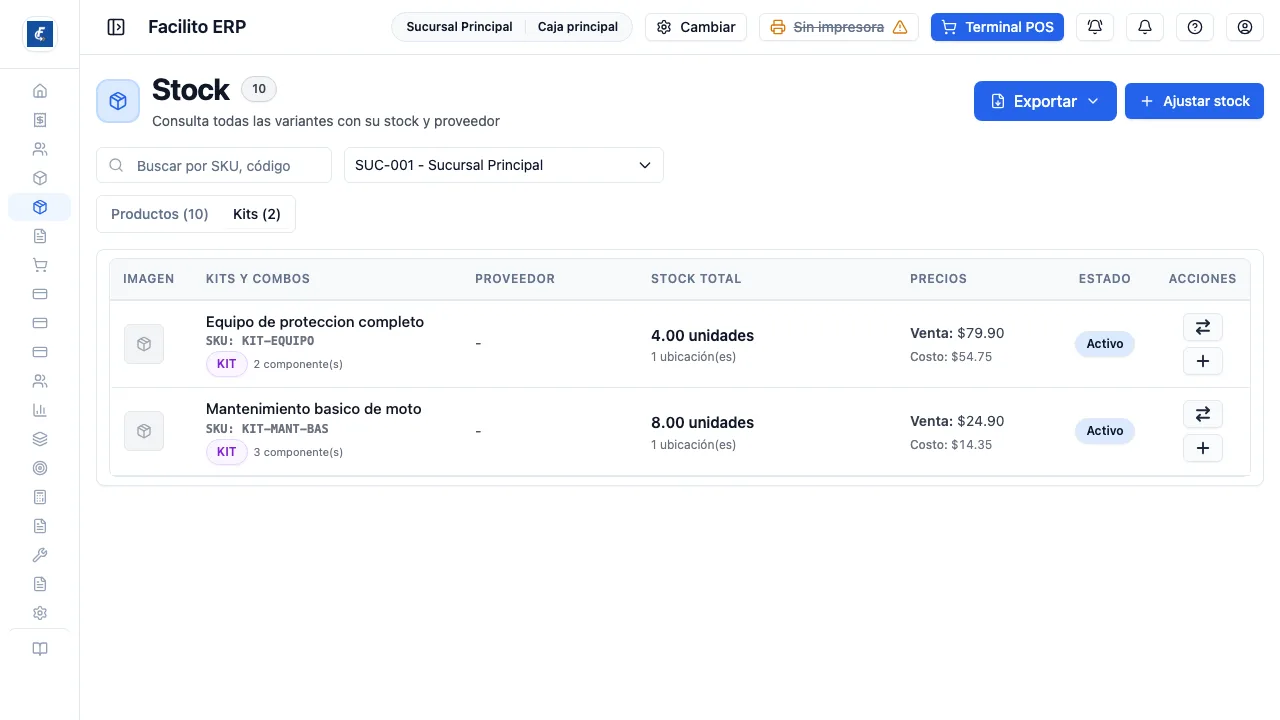Click the SKU: KIT-MANT-BAS text

click(x=267, y=429)
